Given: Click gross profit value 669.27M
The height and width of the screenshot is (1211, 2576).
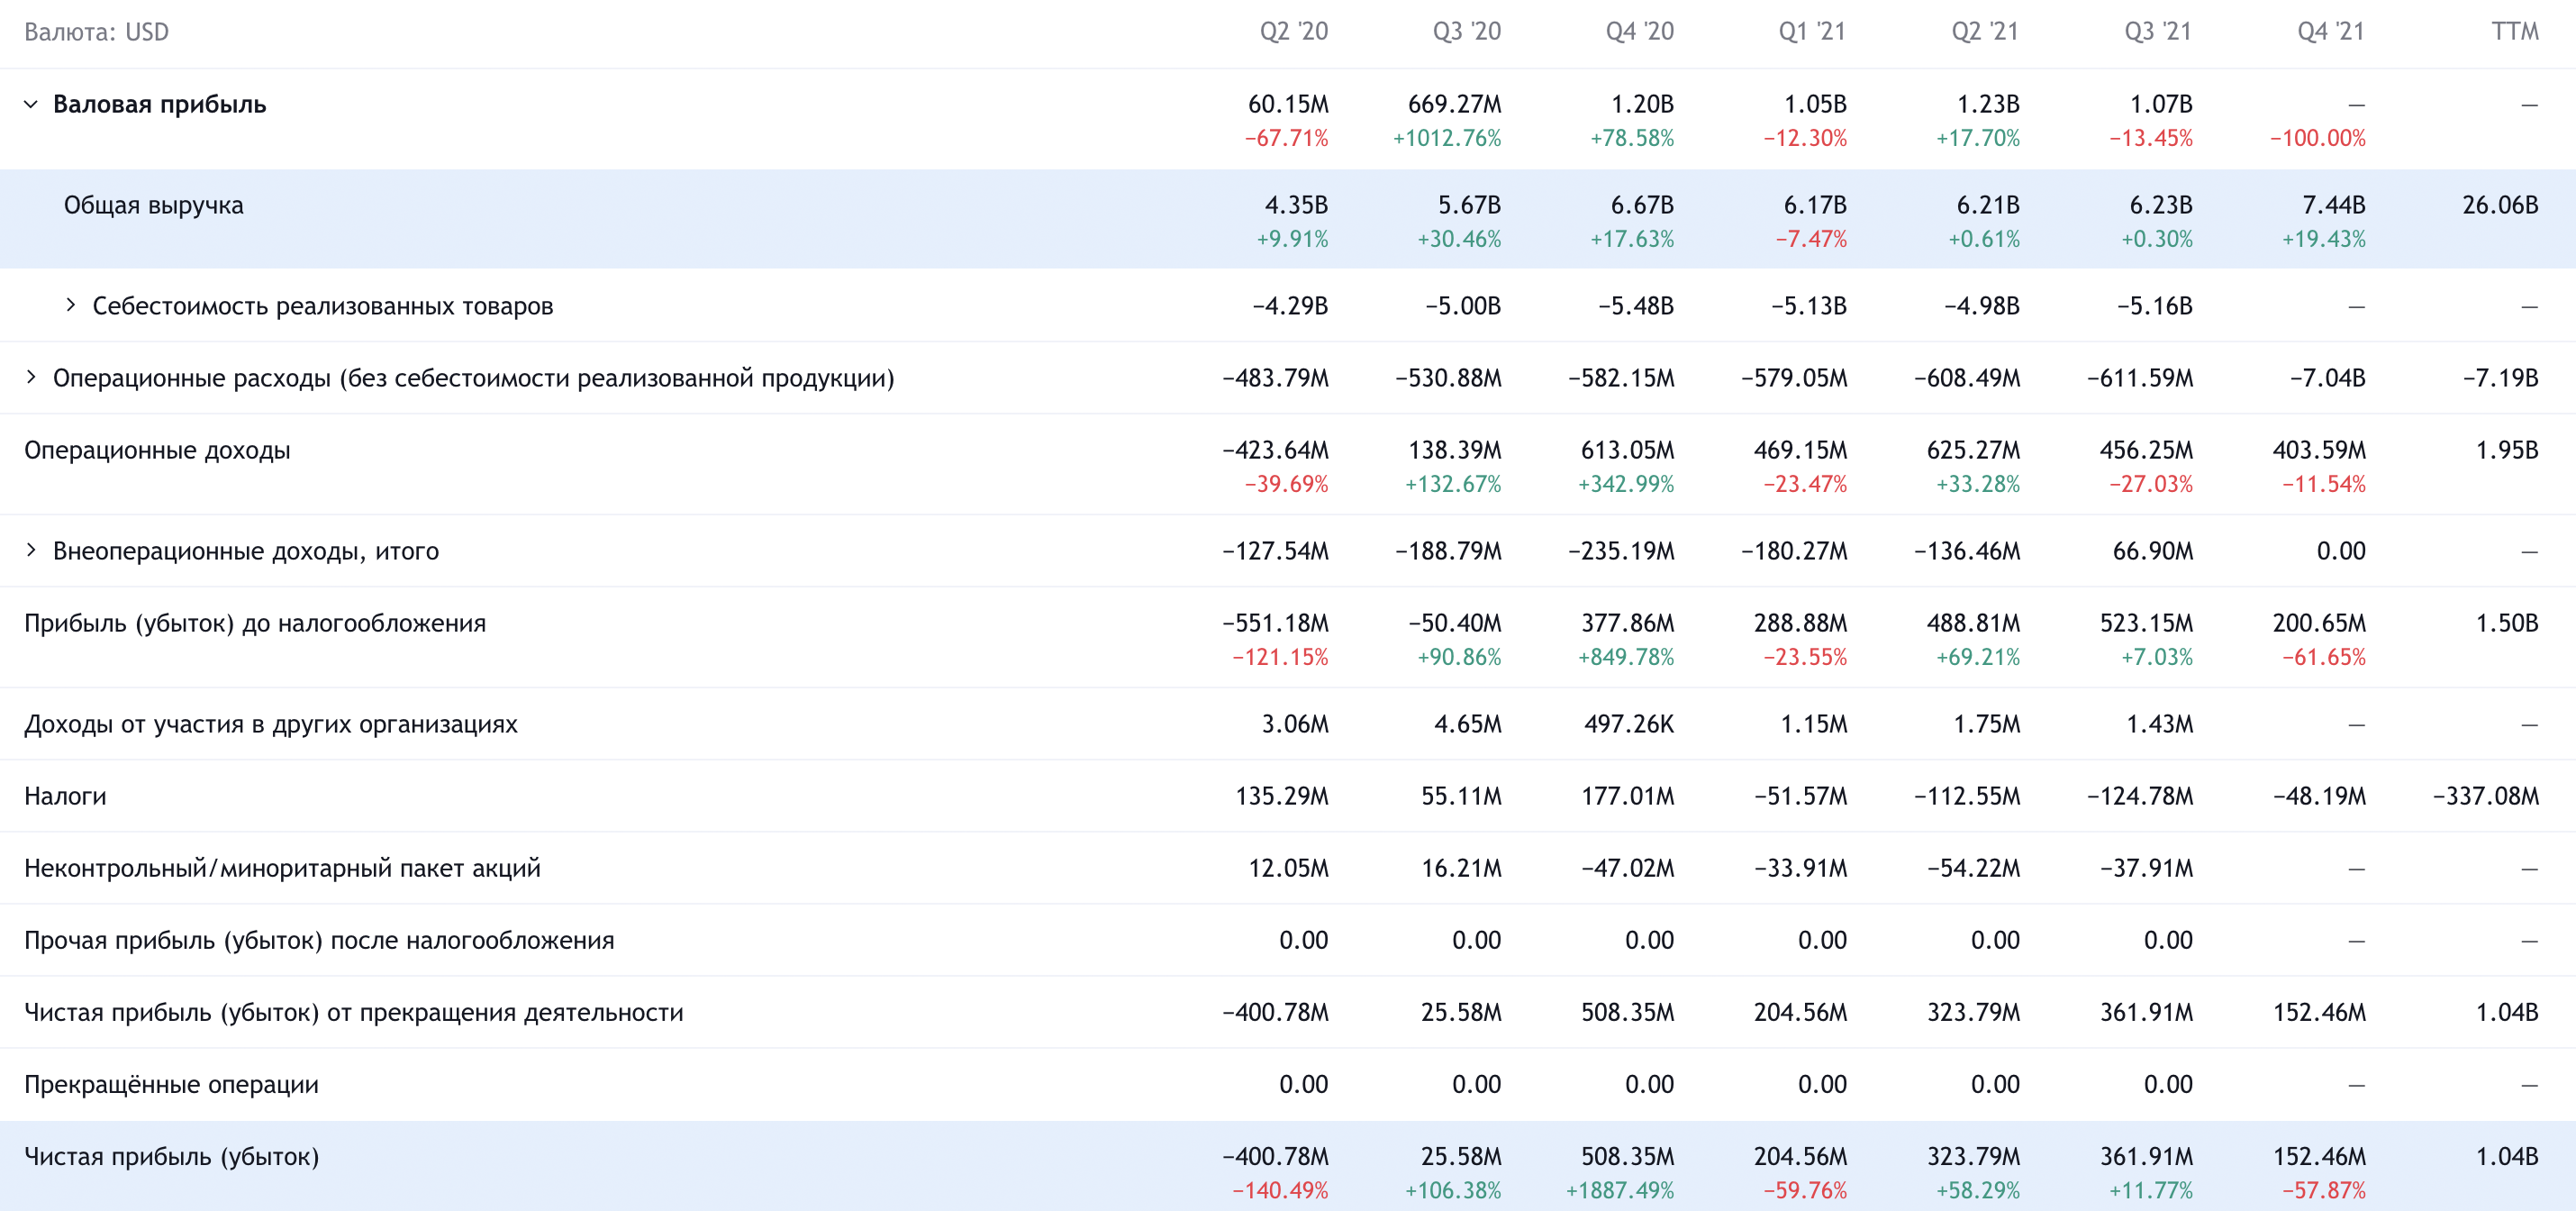Looking at the screenshot, I should 1455,104.
